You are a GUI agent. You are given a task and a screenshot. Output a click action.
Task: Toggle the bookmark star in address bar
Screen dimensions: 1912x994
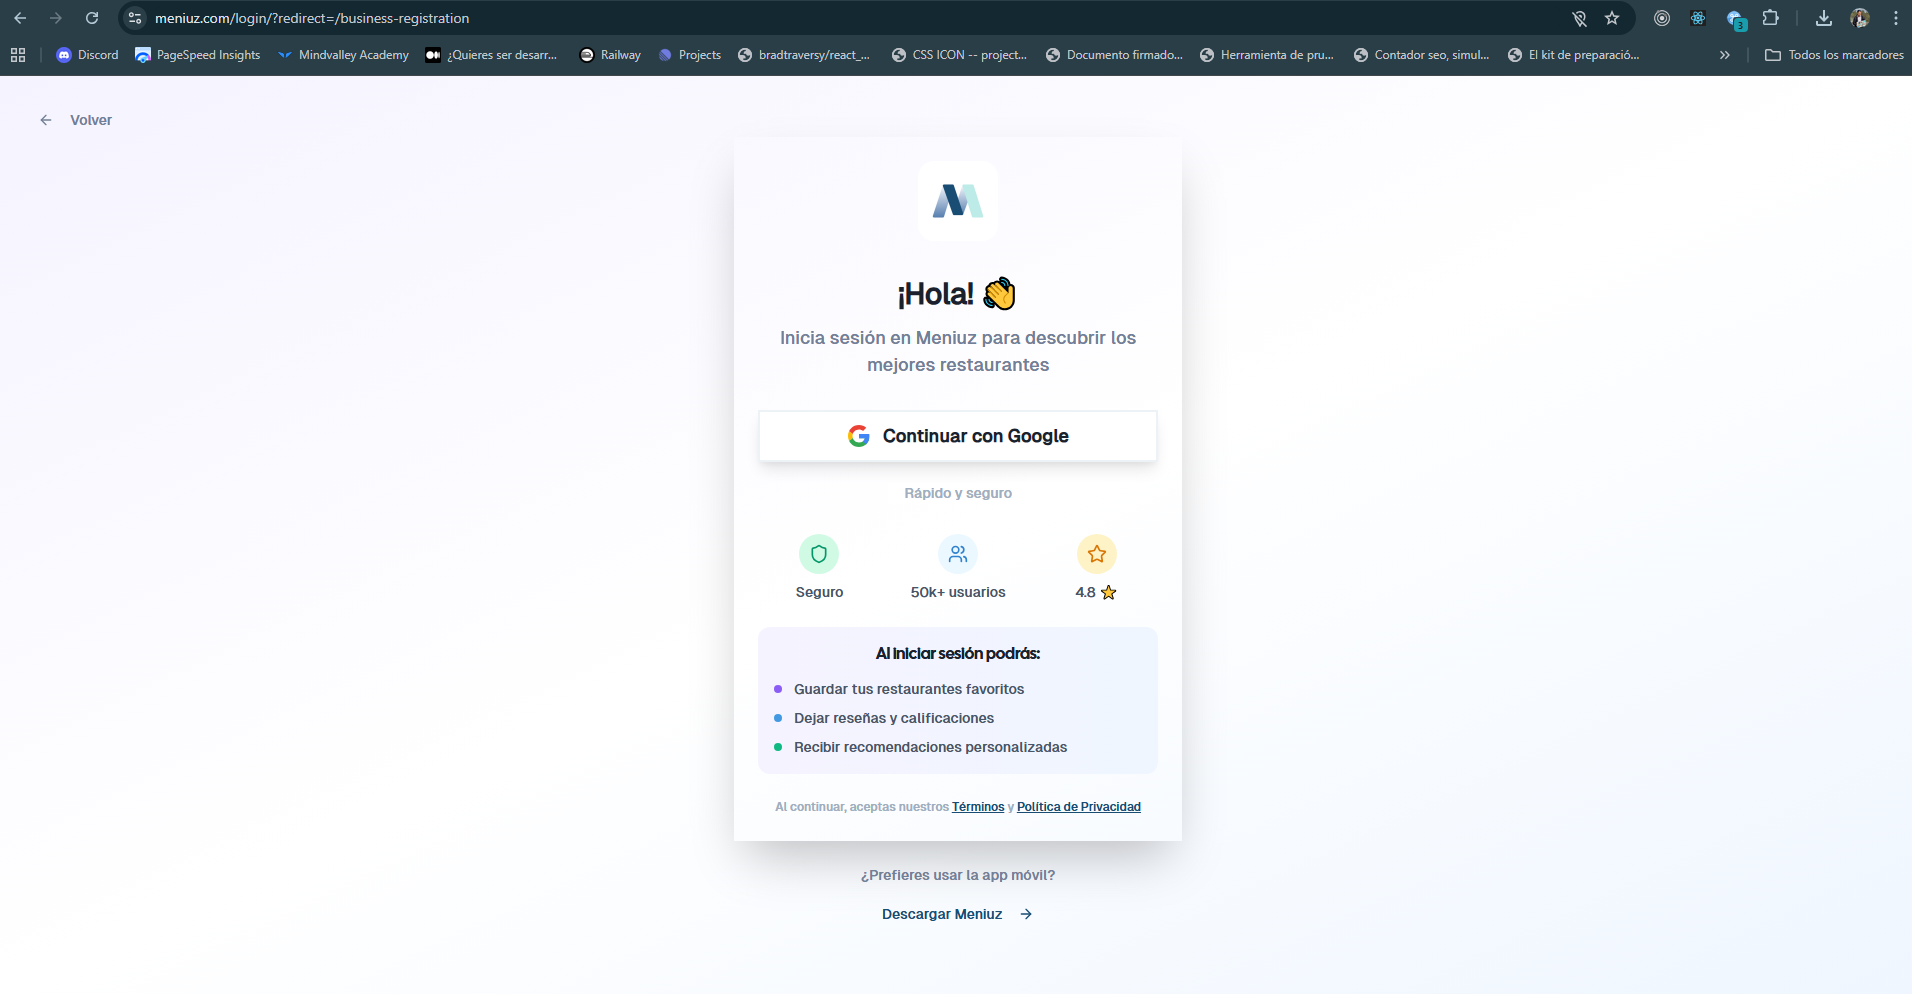point(1611,18)
